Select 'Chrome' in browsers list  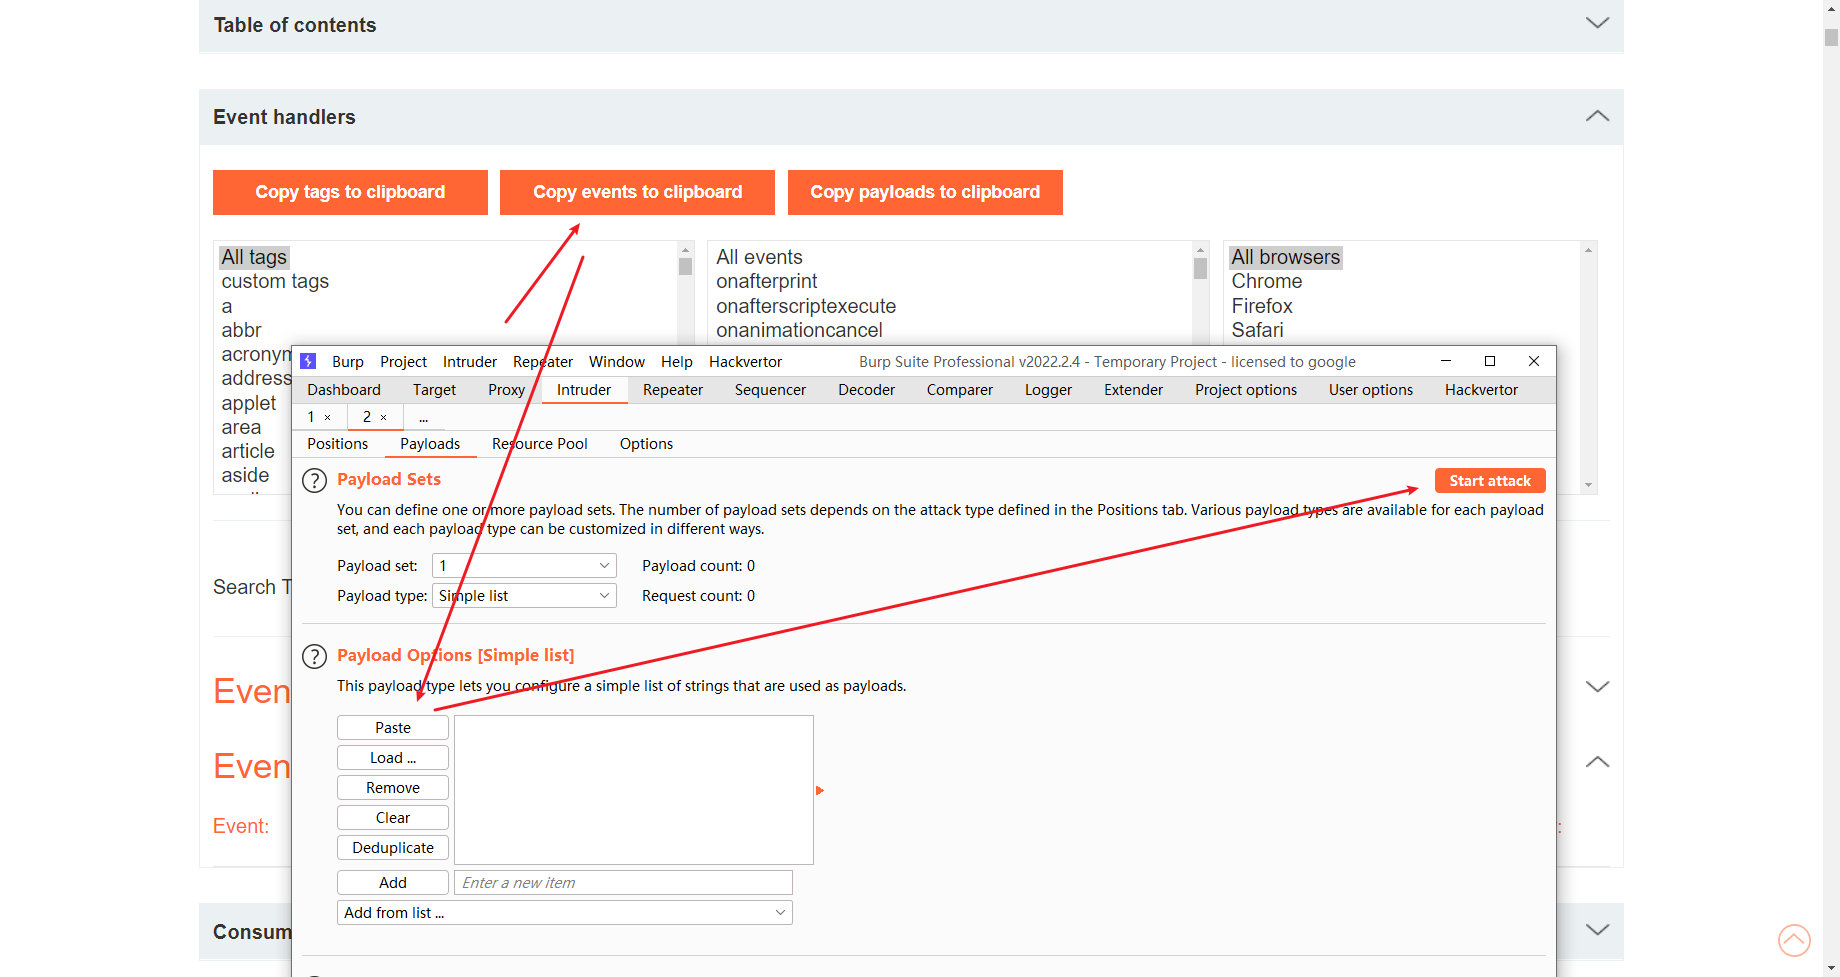click(x=1267, y=282)
